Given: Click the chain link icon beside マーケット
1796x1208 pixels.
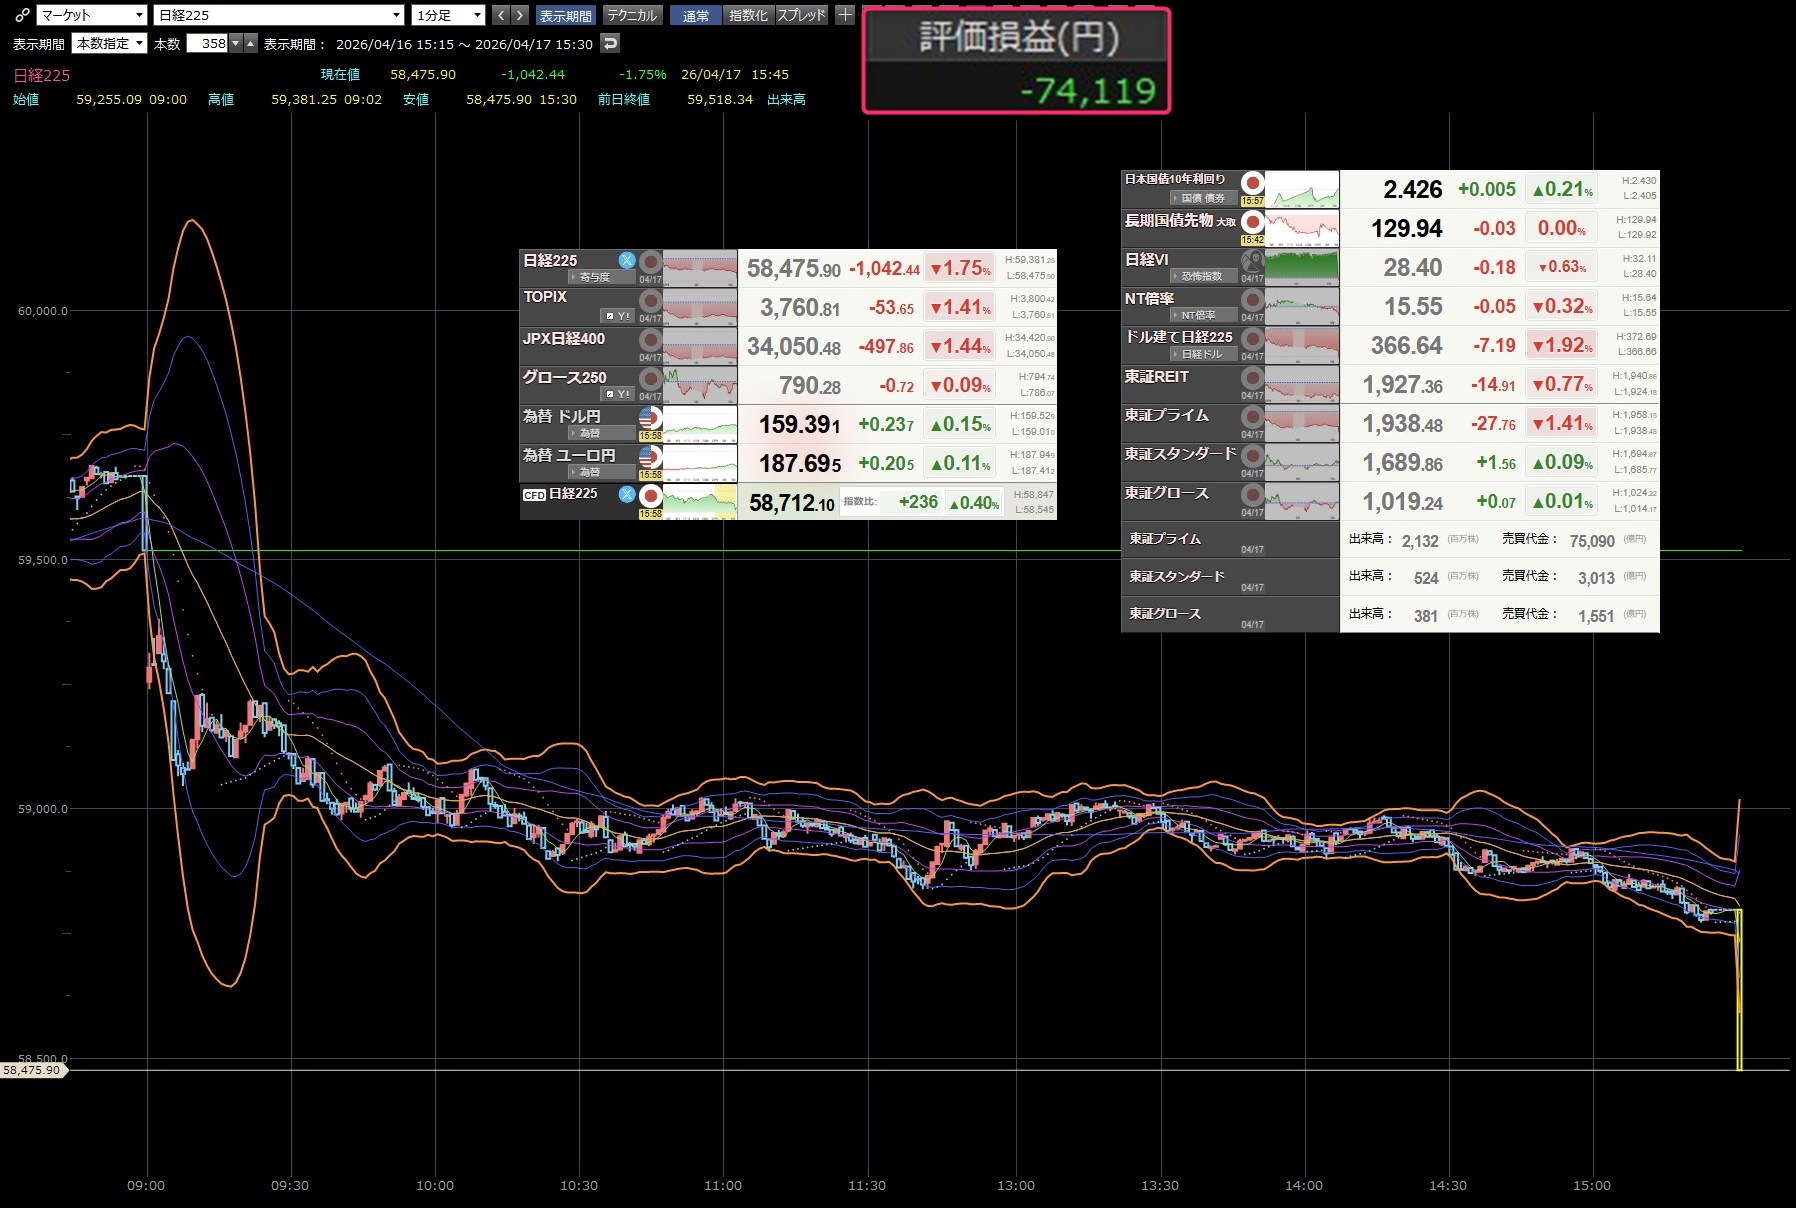Looking at the screenshot, I should [22, 15].
